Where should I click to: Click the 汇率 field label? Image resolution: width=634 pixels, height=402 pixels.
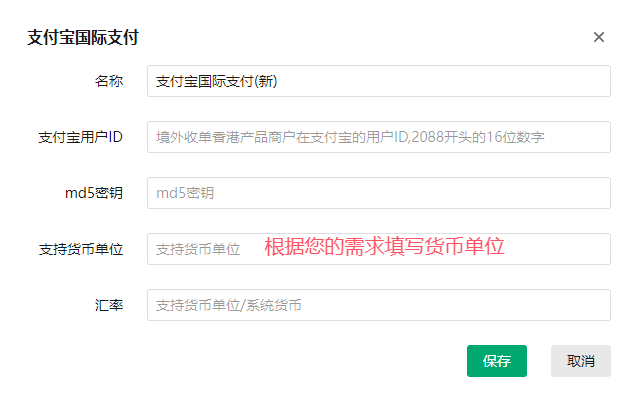(x=109, y=305)
